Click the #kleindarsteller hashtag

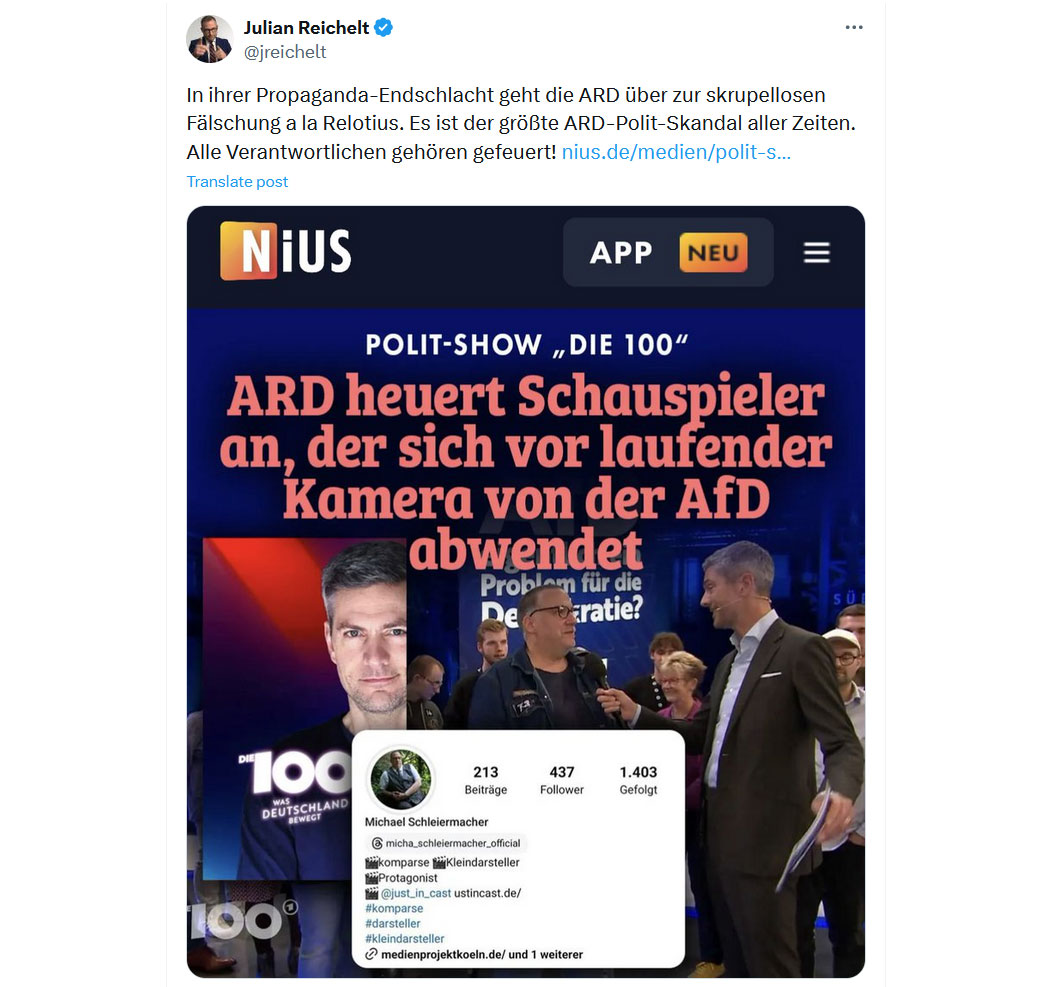pyautogui.click(x=404, y=939)
